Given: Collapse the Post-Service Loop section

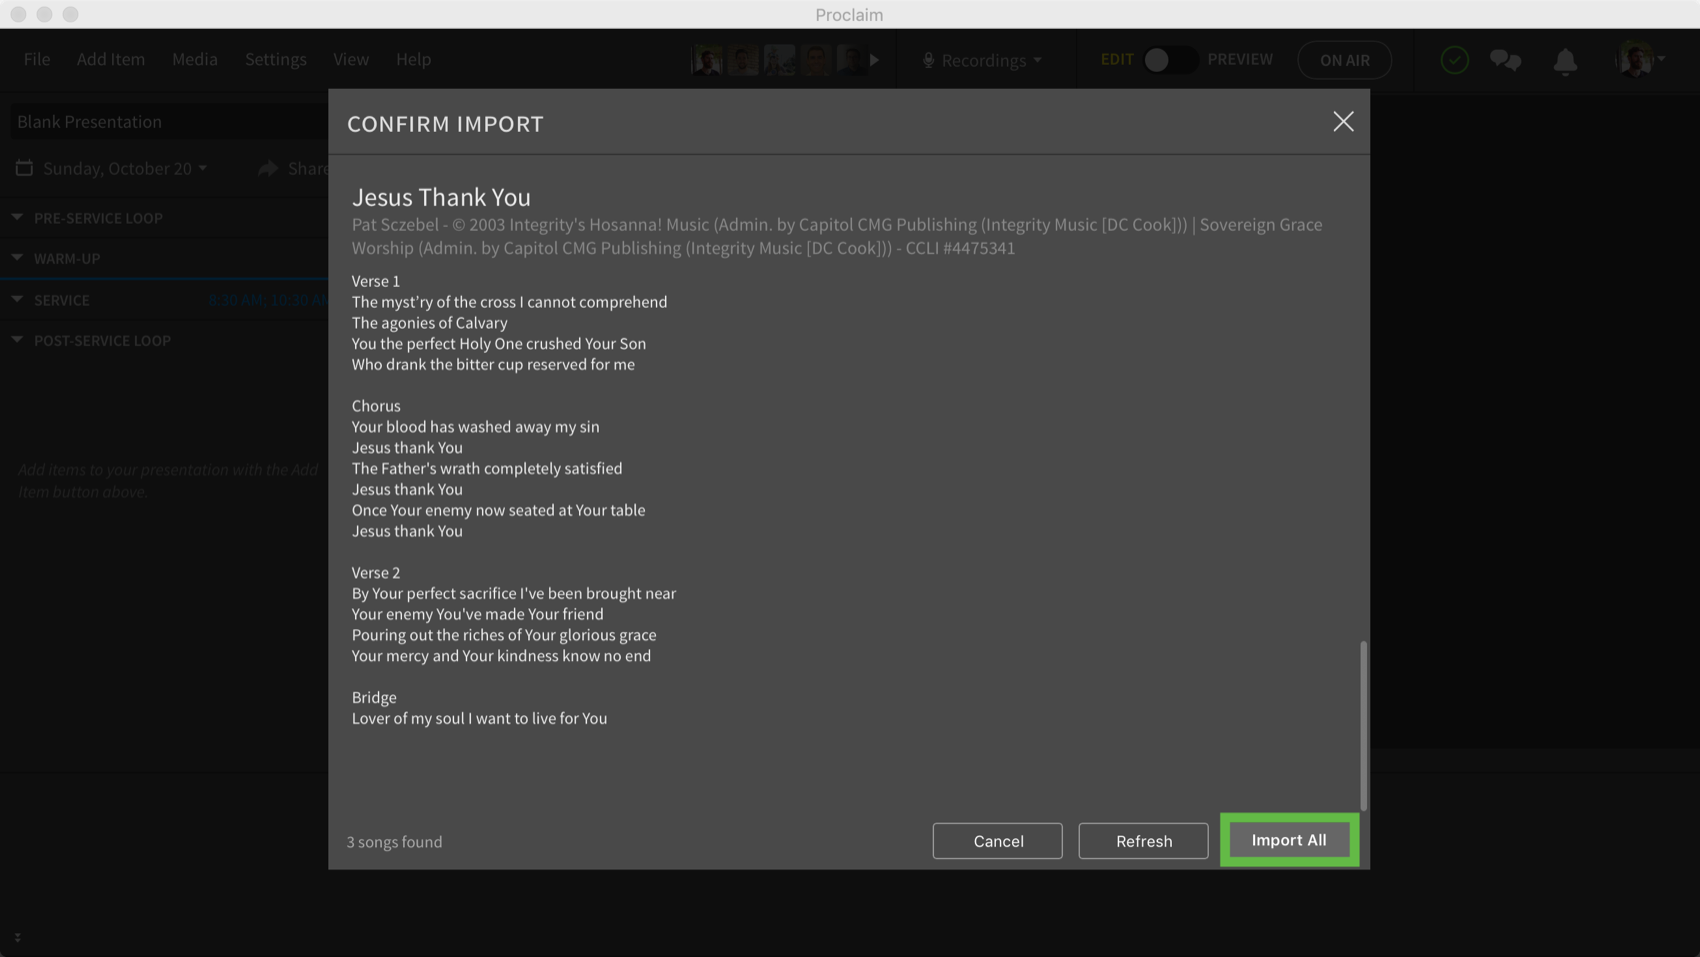Looking at the screenshot, I should 17,340.
